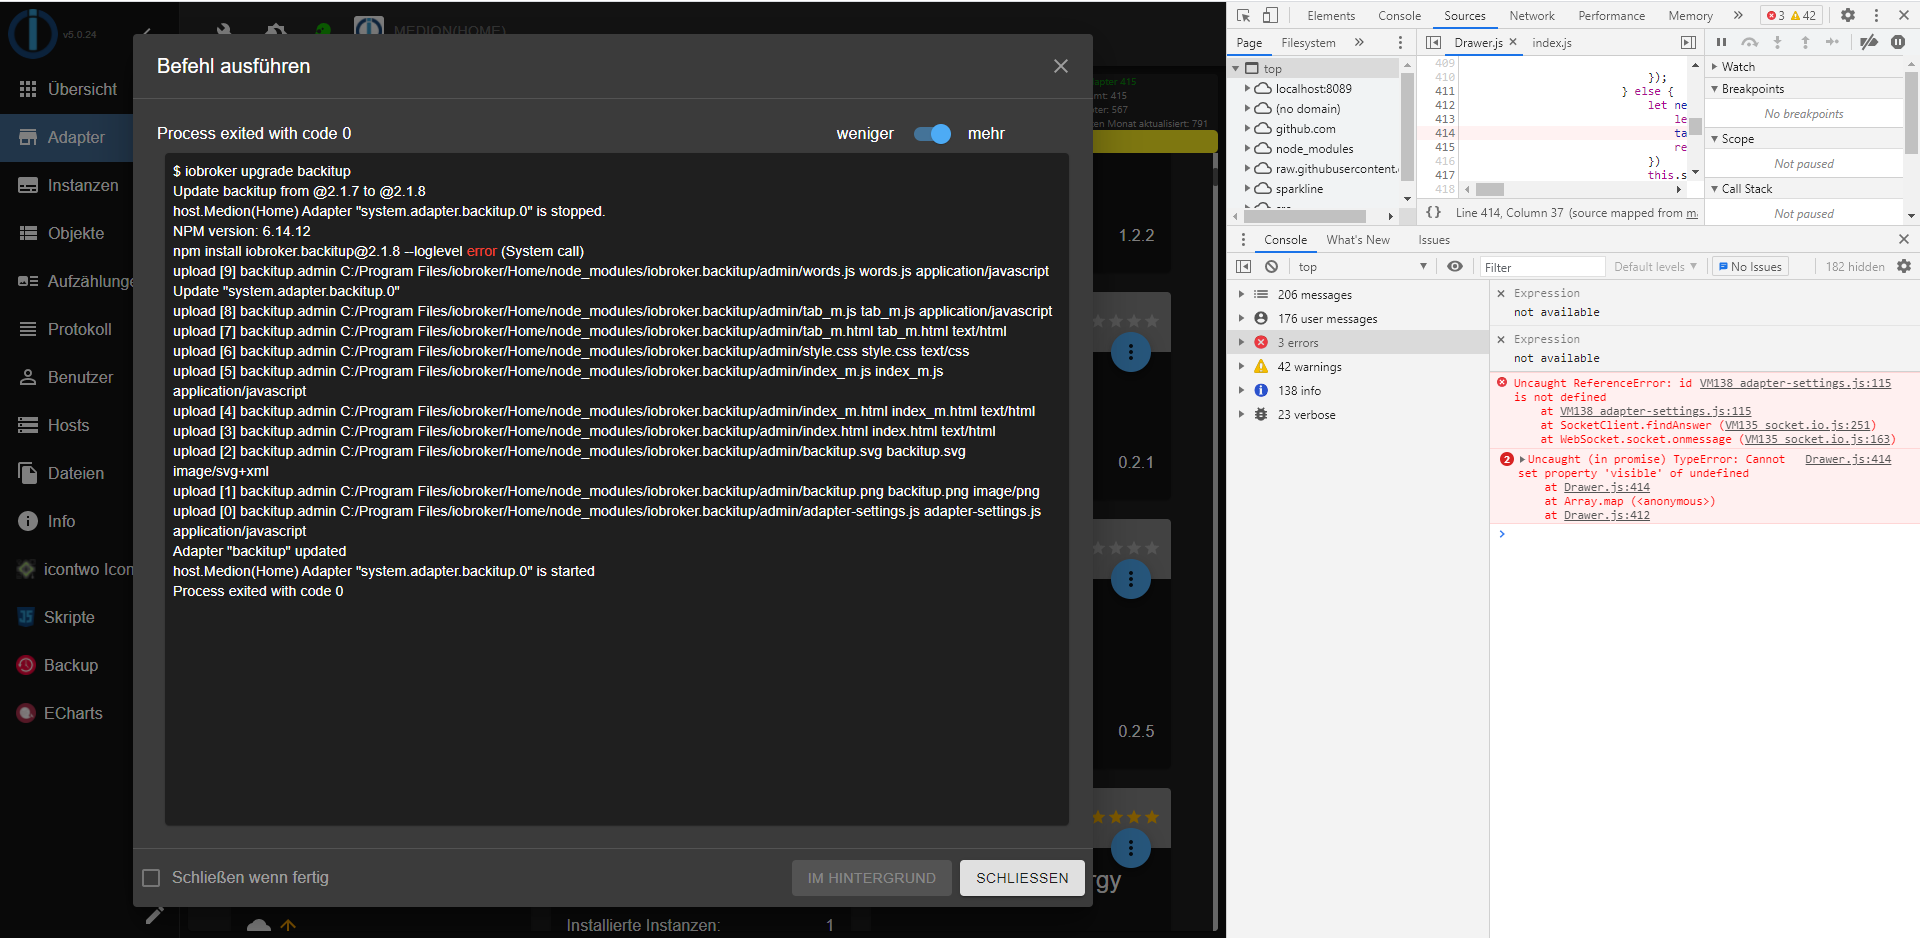
Task: Click the SCHLIESSEN button
Action: click(x=1022, y=878)
